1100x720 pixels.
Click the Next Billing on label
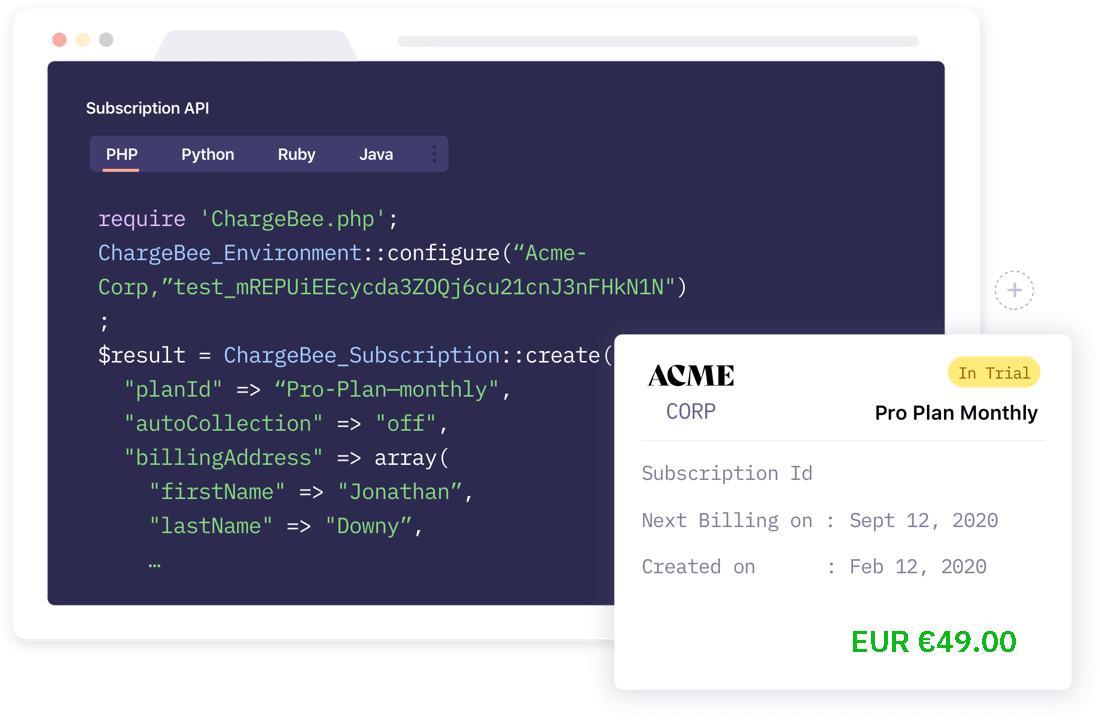pyautogui.click(x=727, y=520)
